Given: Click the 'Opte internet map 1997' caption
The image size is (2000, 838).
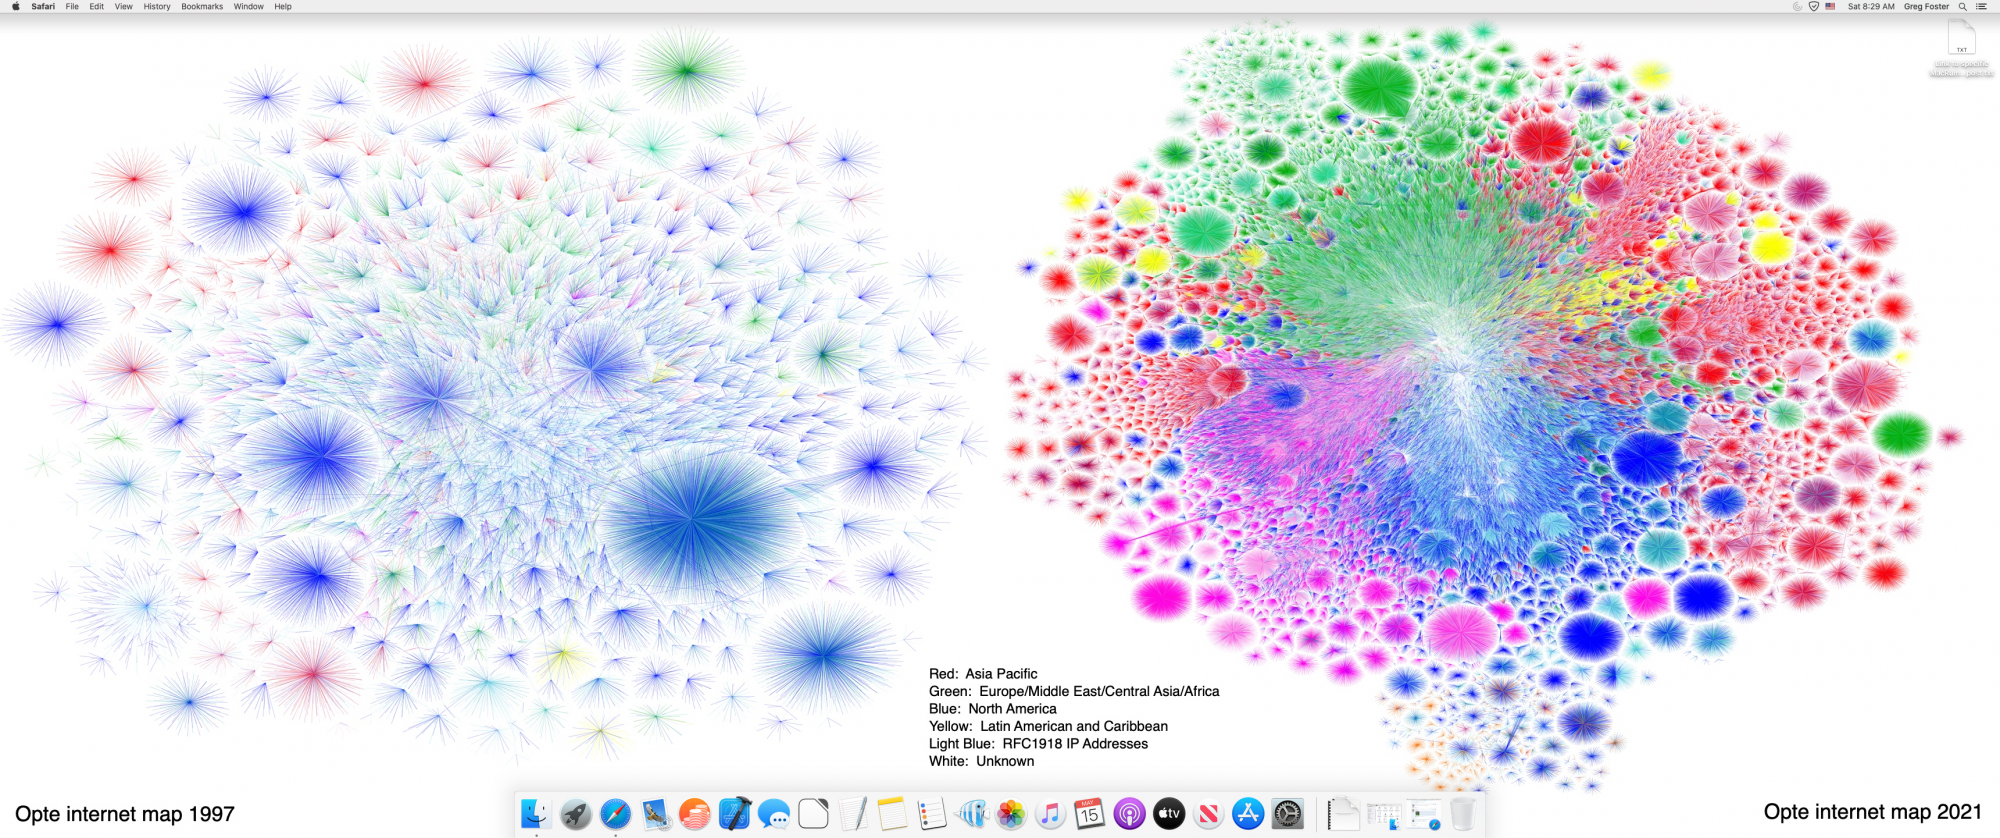Looking at the screenshot, I should coord(125,814).
